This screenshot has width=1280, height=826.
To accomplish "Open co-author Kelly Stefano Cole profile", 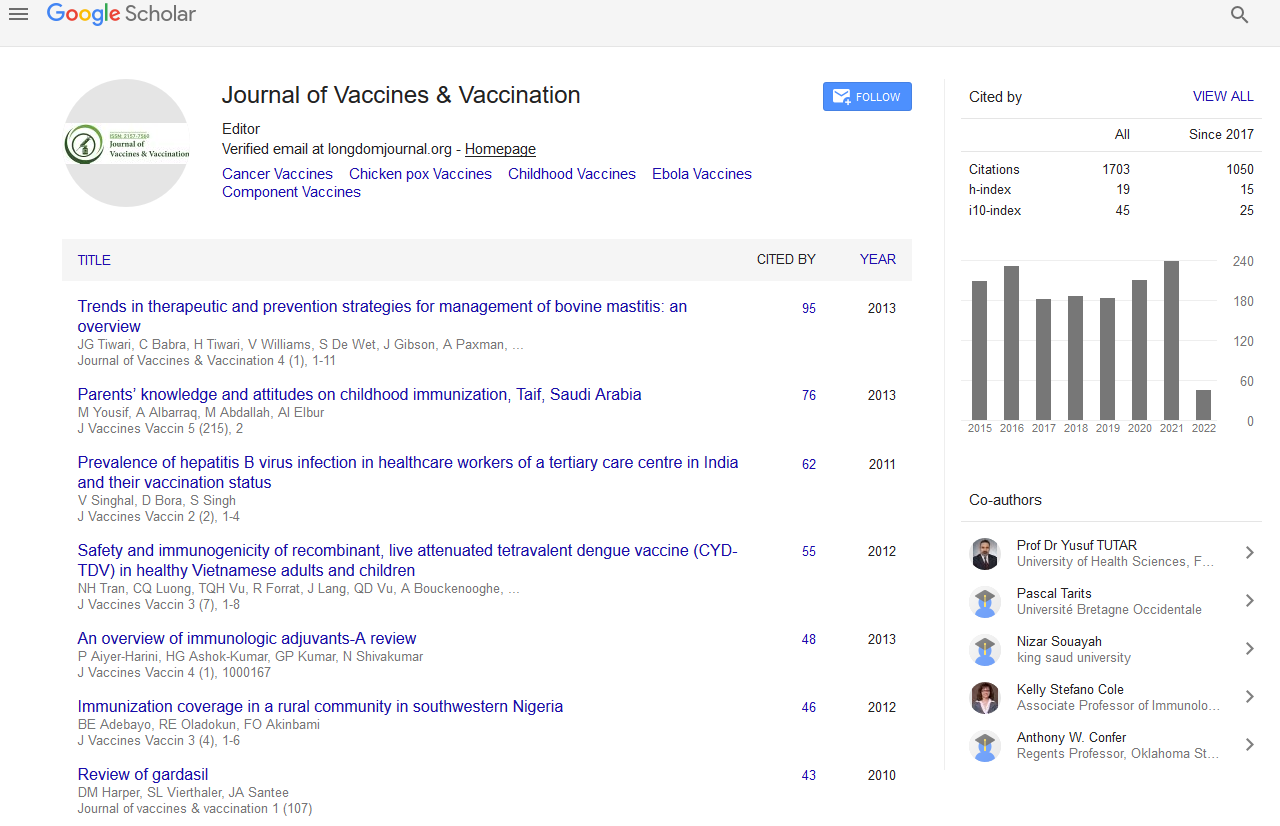I will (1070, 690).
